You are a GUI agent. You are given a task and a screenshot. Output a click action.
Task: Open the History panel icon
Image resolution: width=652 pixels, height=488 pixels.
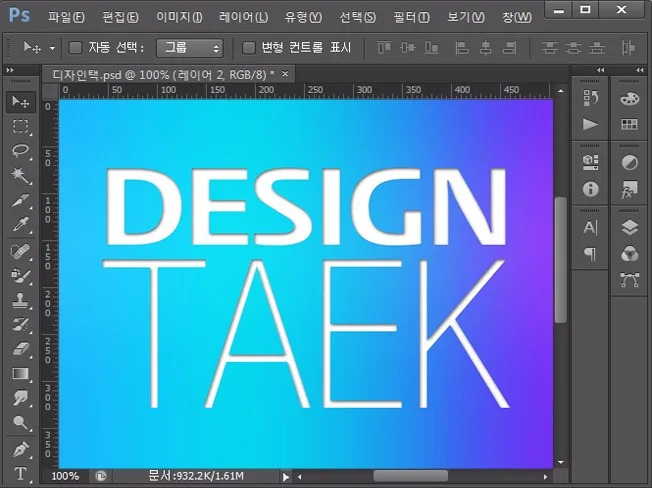590,99
